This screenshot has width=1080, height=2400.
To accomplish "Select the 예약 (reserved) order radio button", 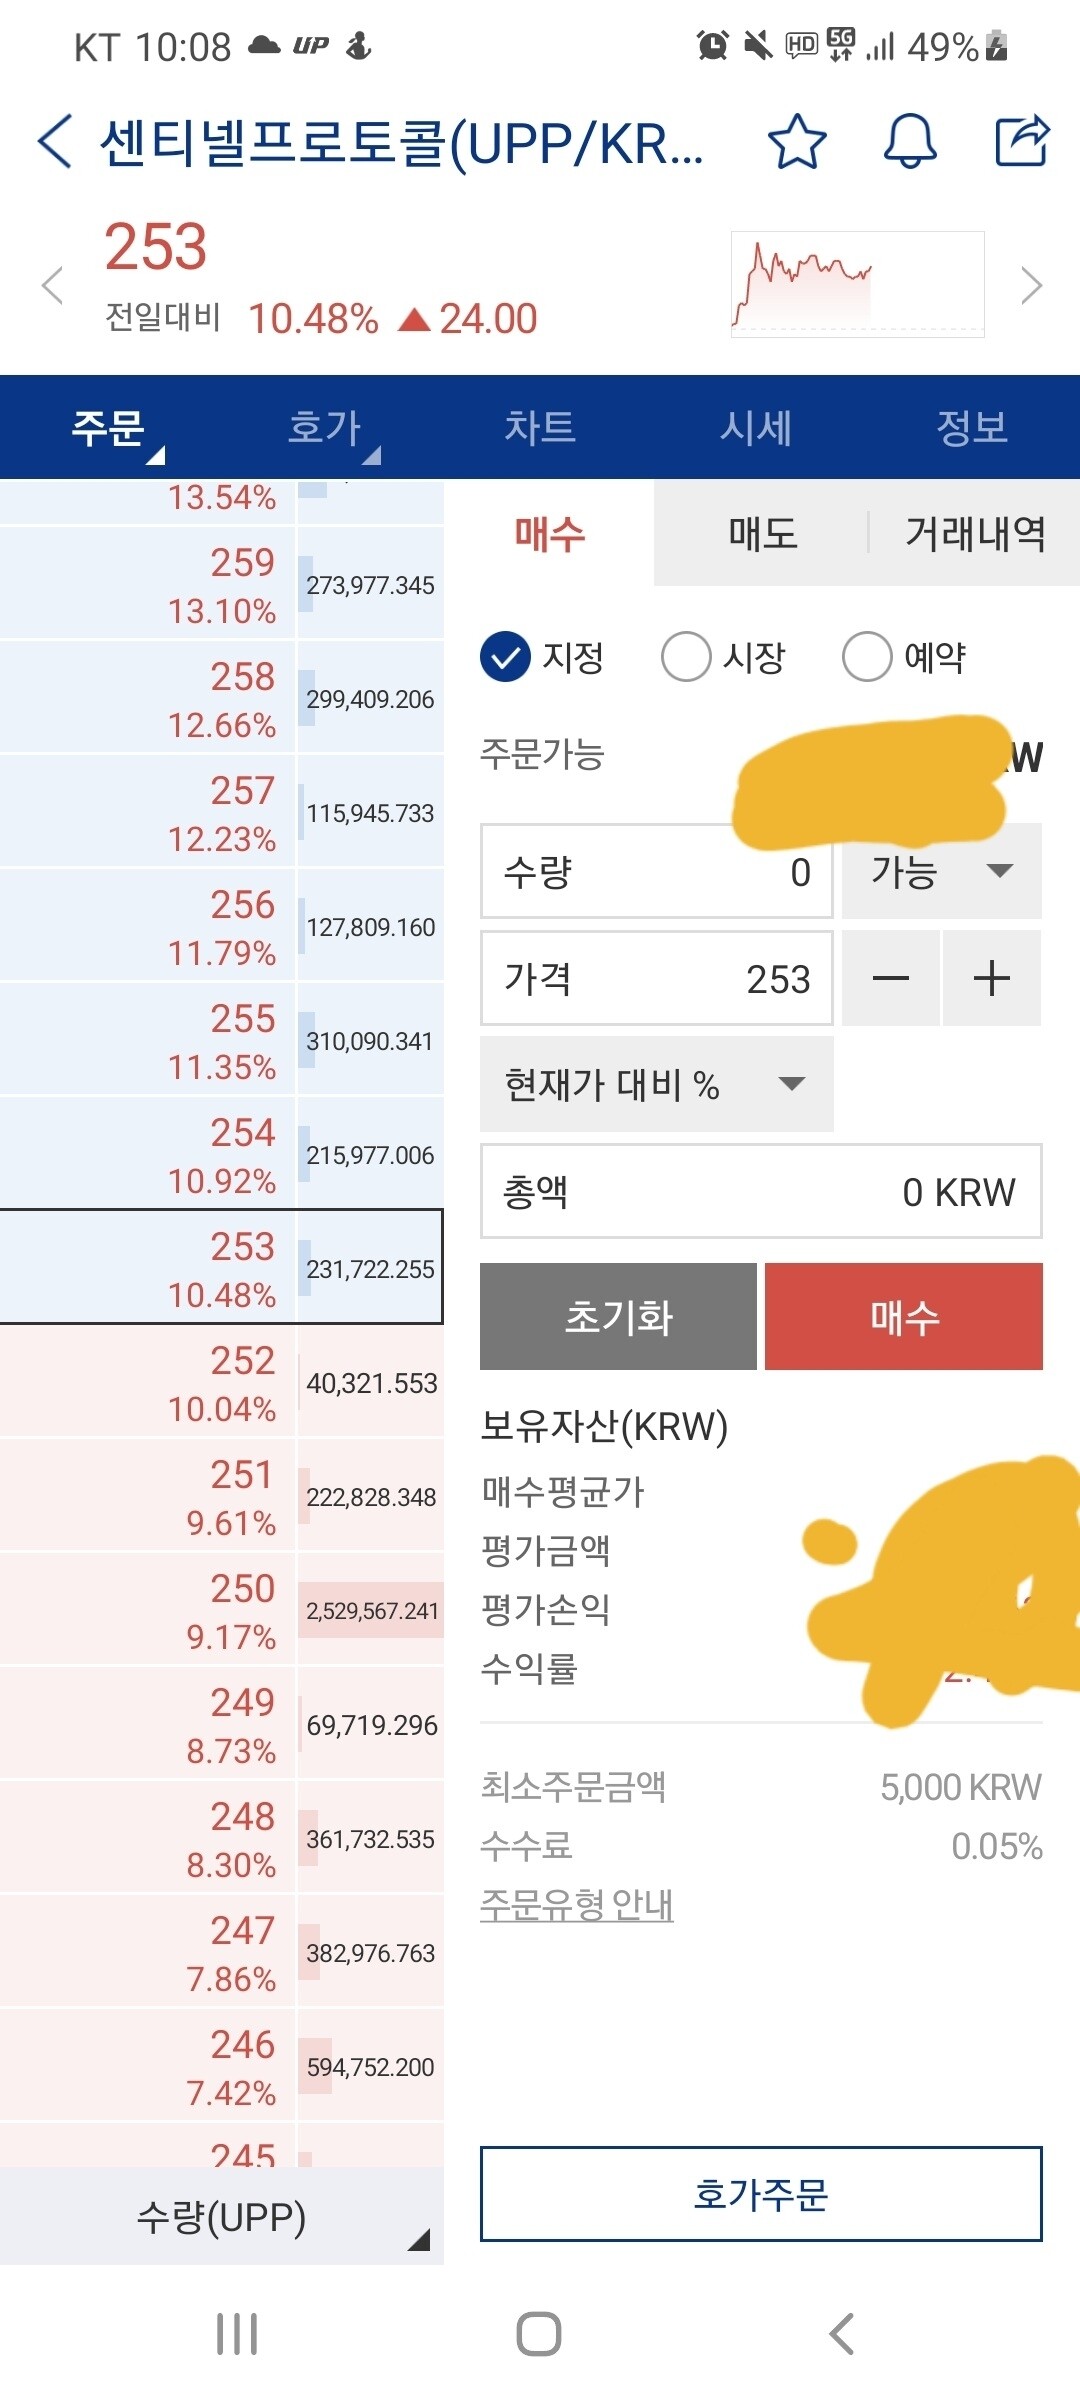I will click(866, 657).
